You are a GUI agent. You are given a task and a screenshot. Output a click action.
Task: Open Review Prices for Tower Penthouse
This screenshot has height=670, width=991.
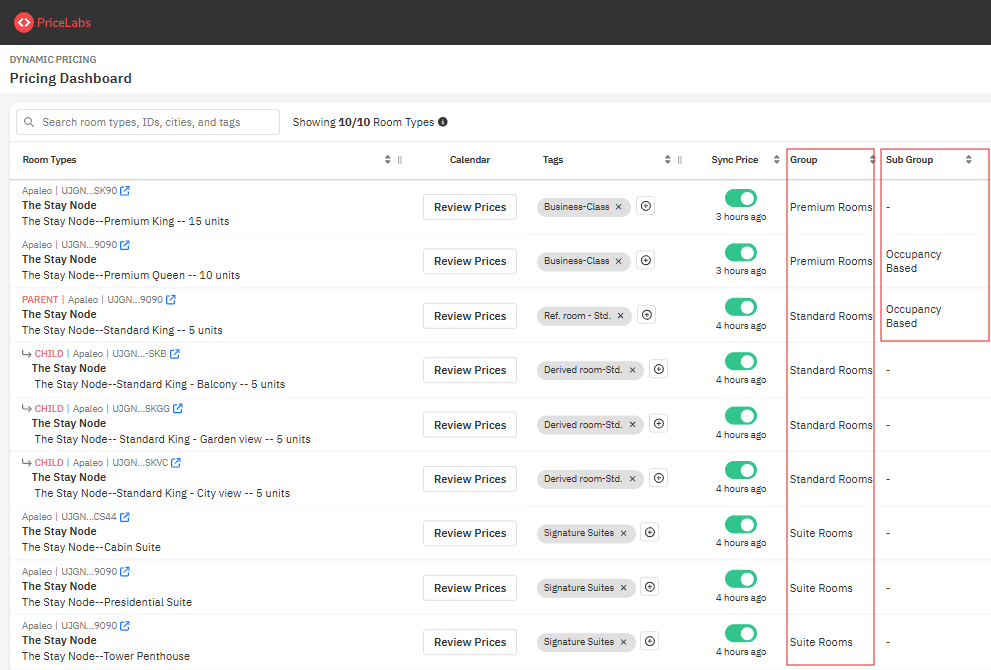point(470,642)
